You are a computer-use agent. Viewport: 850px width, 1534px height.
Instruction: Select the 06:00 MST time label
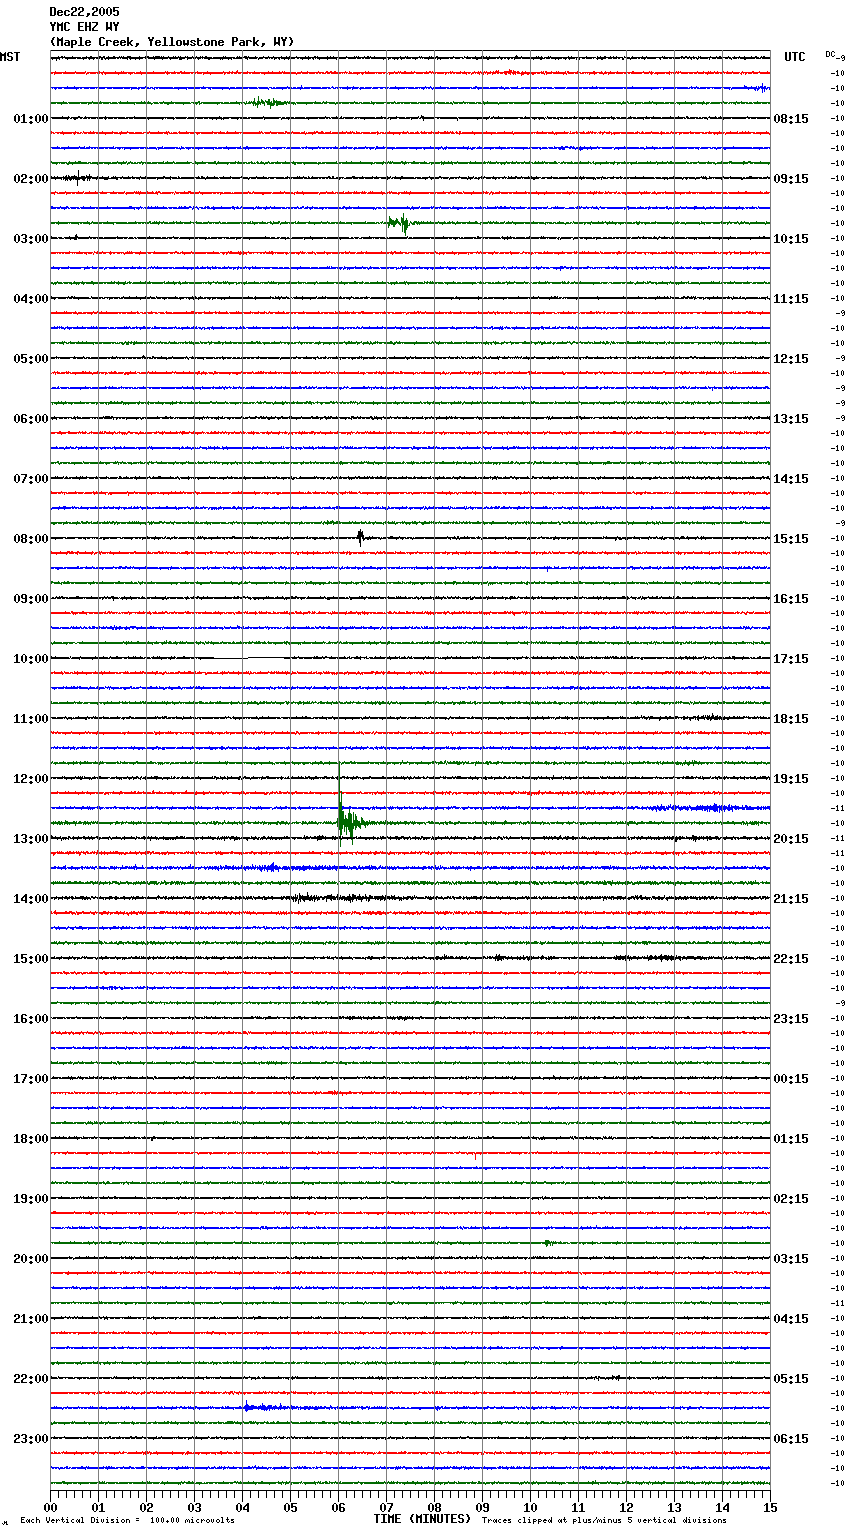(31, 419)
